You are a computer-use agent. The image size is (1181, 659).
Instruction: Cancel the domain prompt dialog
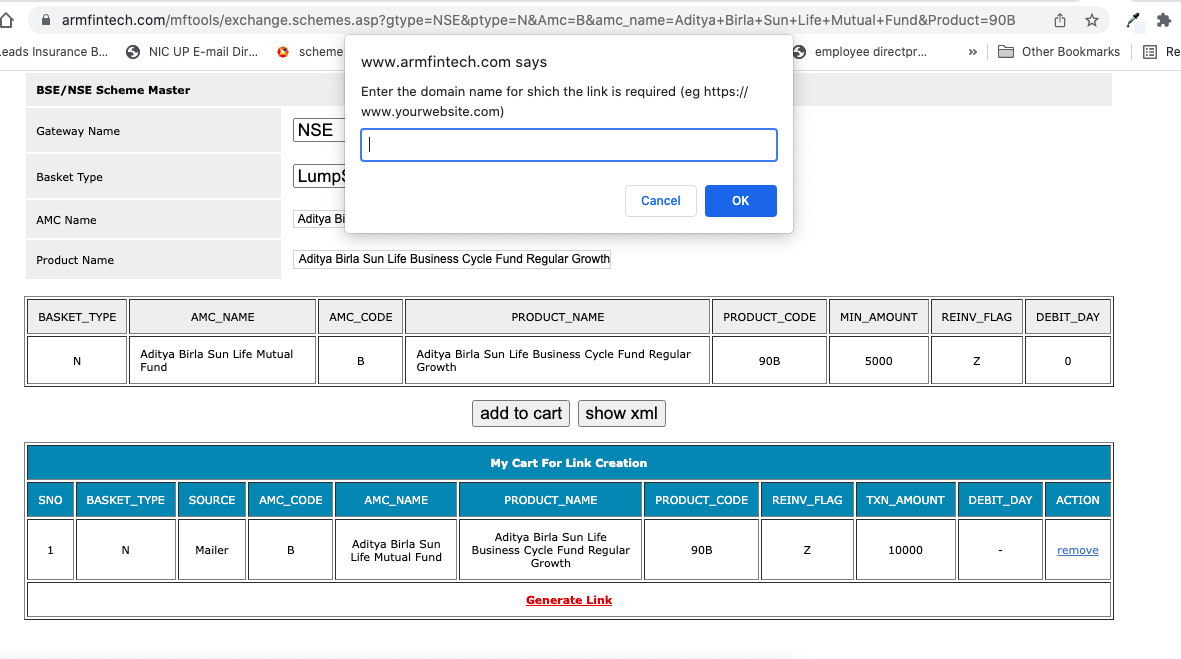pyautogui.click(x=661, y=201)
